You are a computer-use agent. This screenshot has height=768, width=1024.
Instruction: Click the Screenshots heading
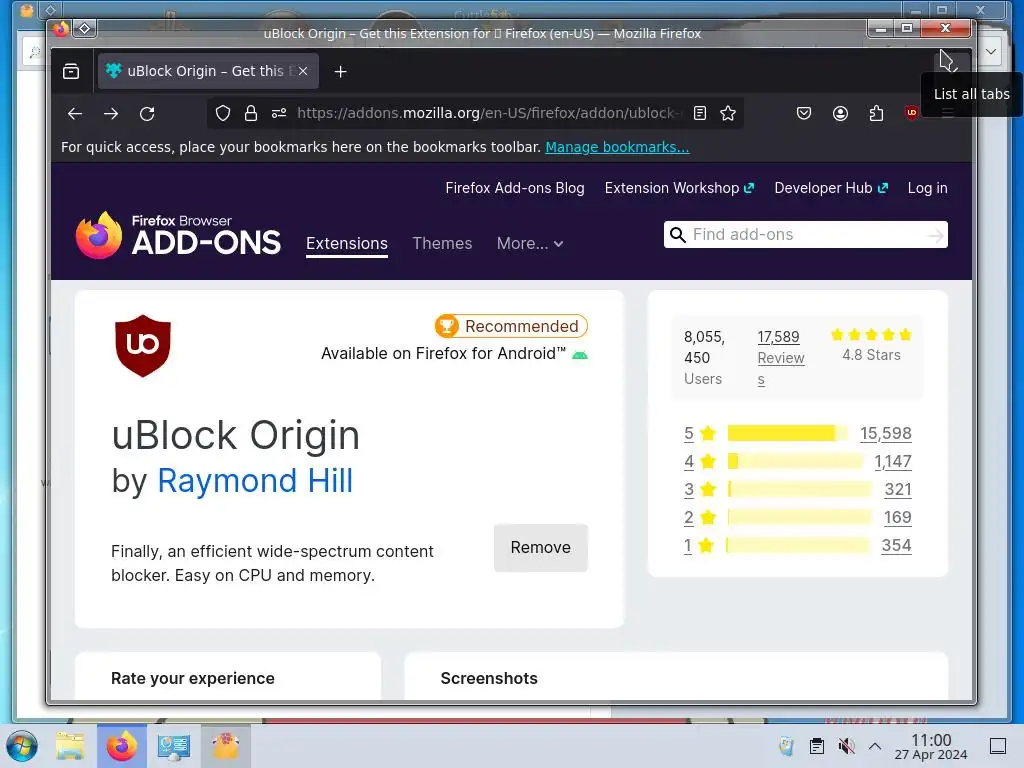489,679
